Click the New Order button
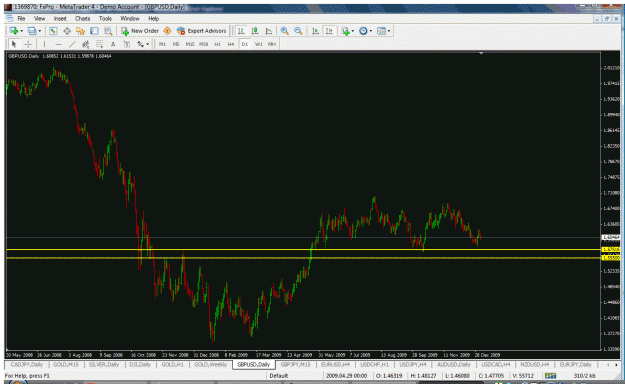 (x=140, y=31)
